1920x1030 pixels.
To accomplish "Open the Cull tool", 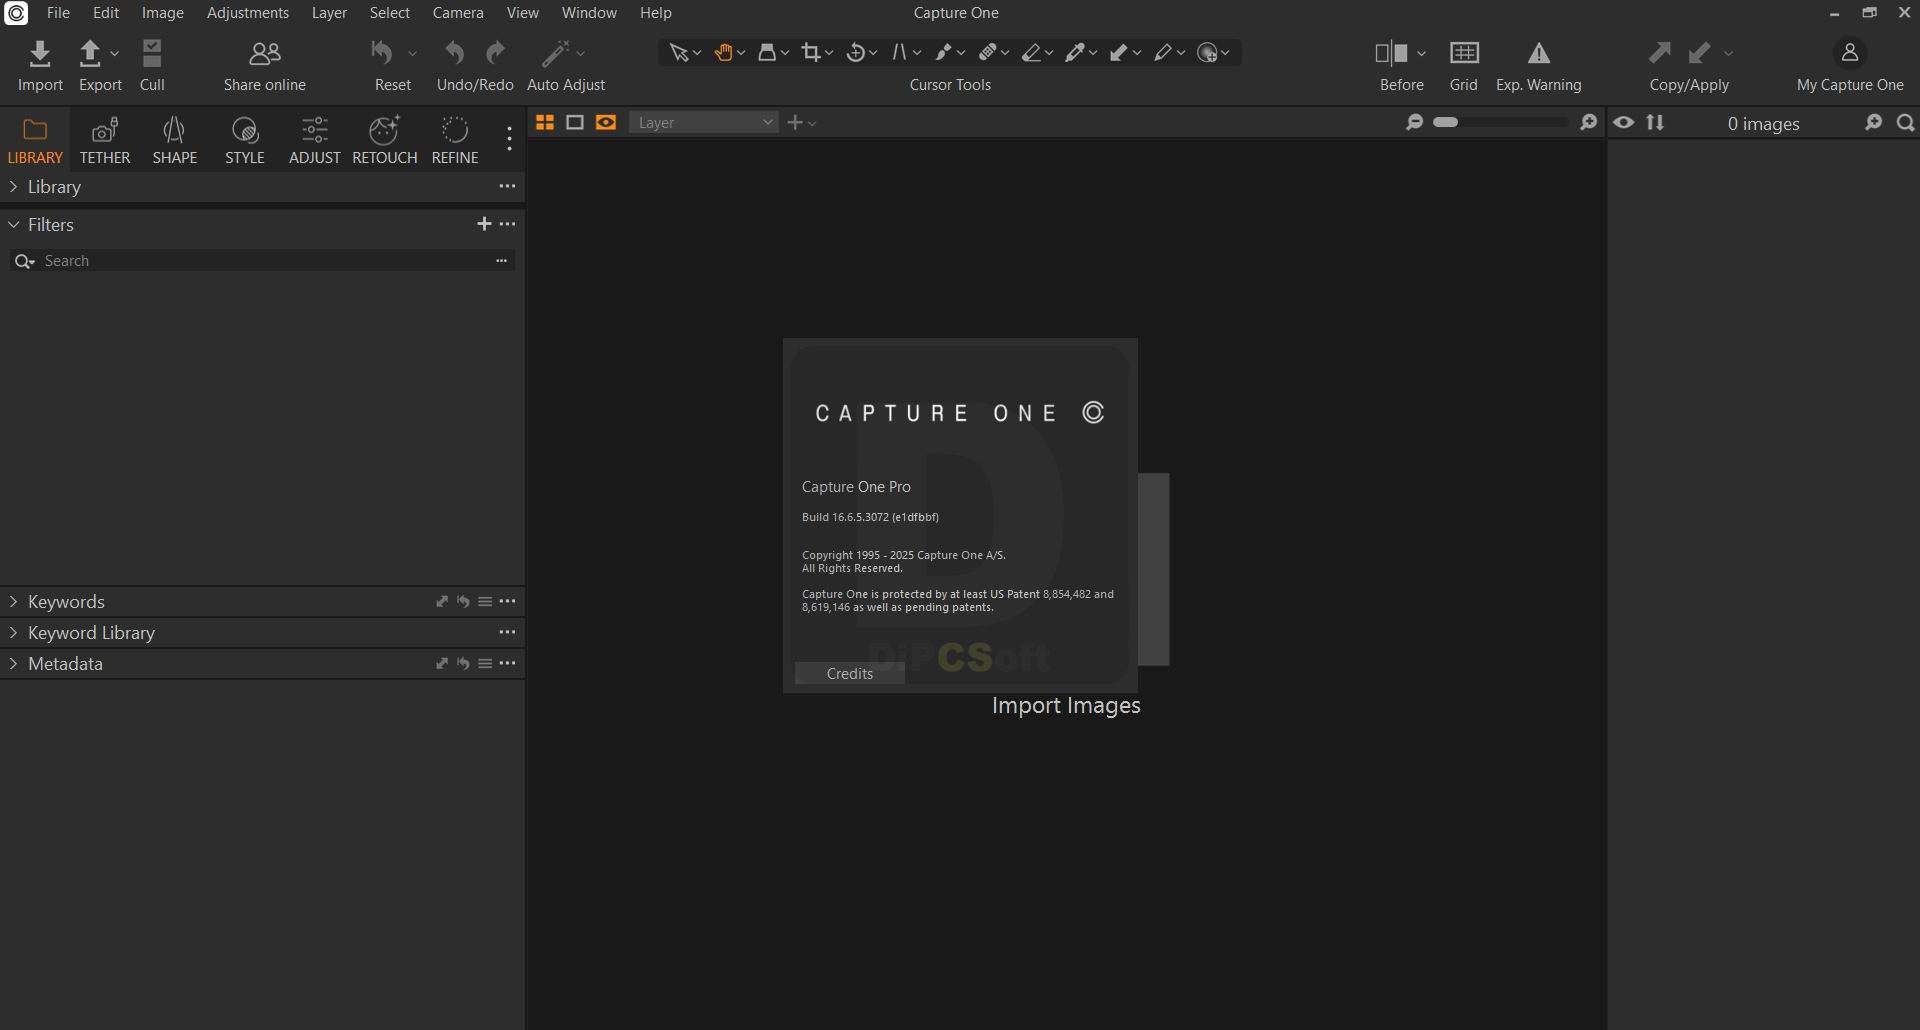I will pos(152,53).
